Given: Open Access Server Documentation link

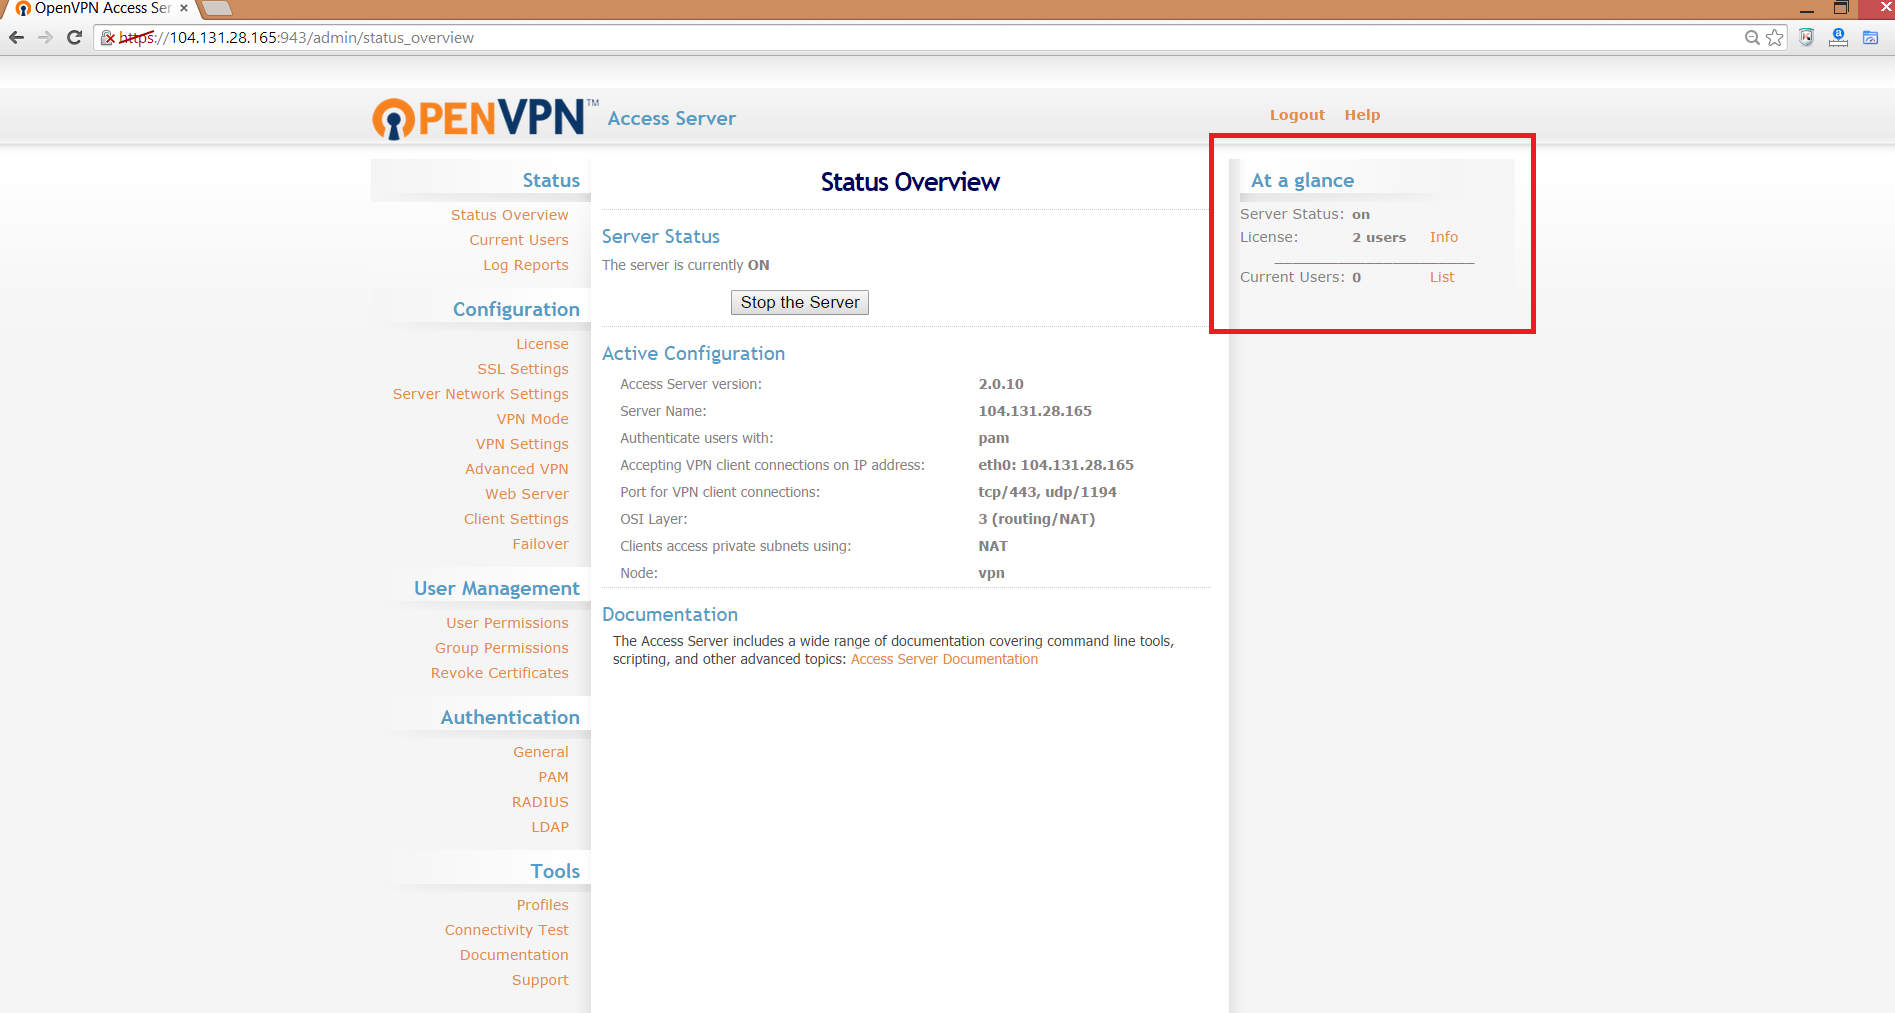Looking at the screenshot, I should tap(944, 659).
